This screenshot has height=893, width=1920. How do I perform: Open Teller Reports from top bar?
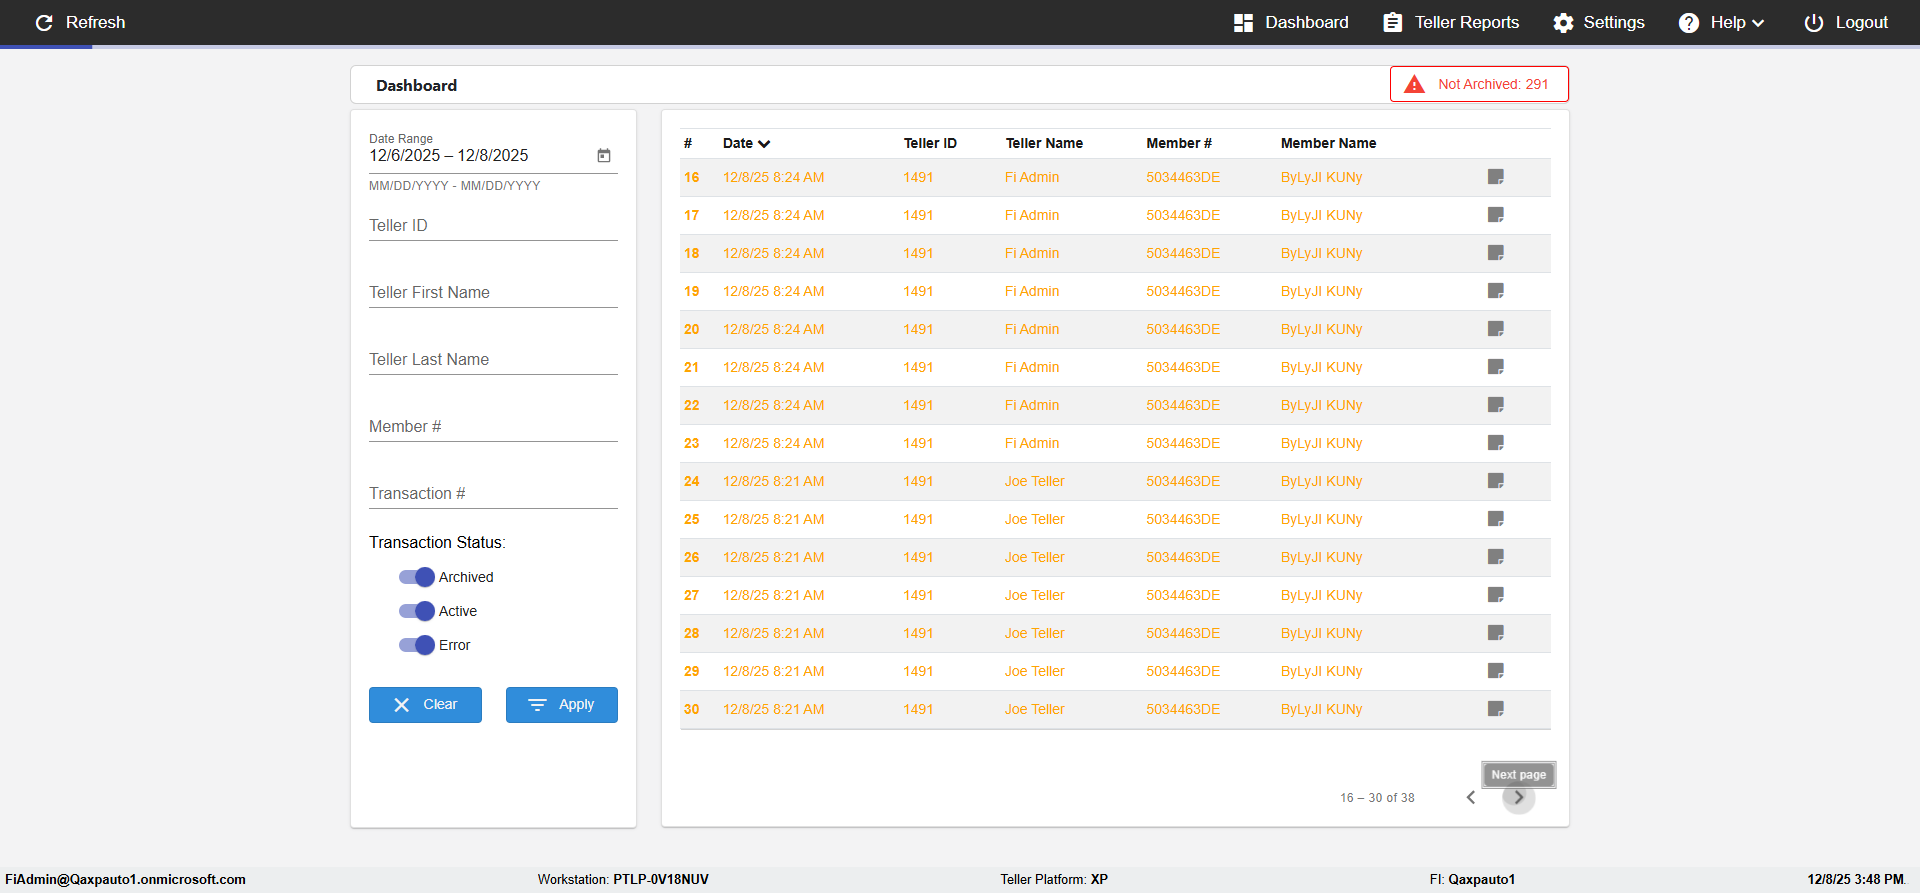tap(1451, 22)
